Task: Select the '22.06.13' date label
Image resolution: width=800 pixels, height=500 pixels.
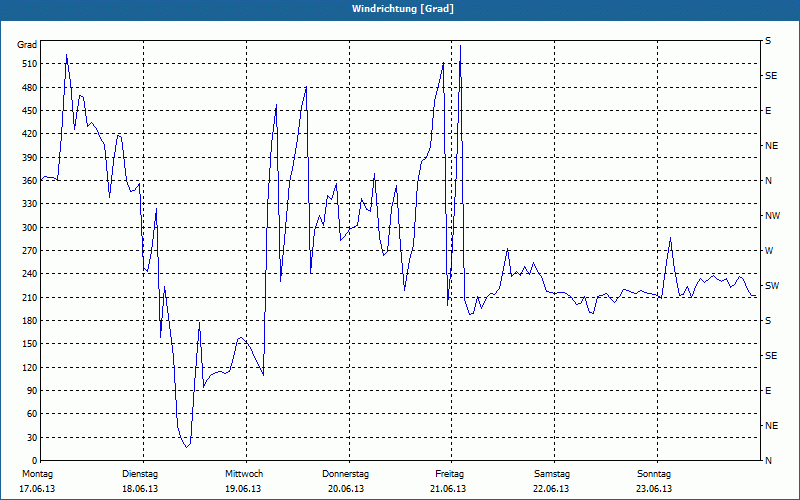Action: tap(551, 489)
